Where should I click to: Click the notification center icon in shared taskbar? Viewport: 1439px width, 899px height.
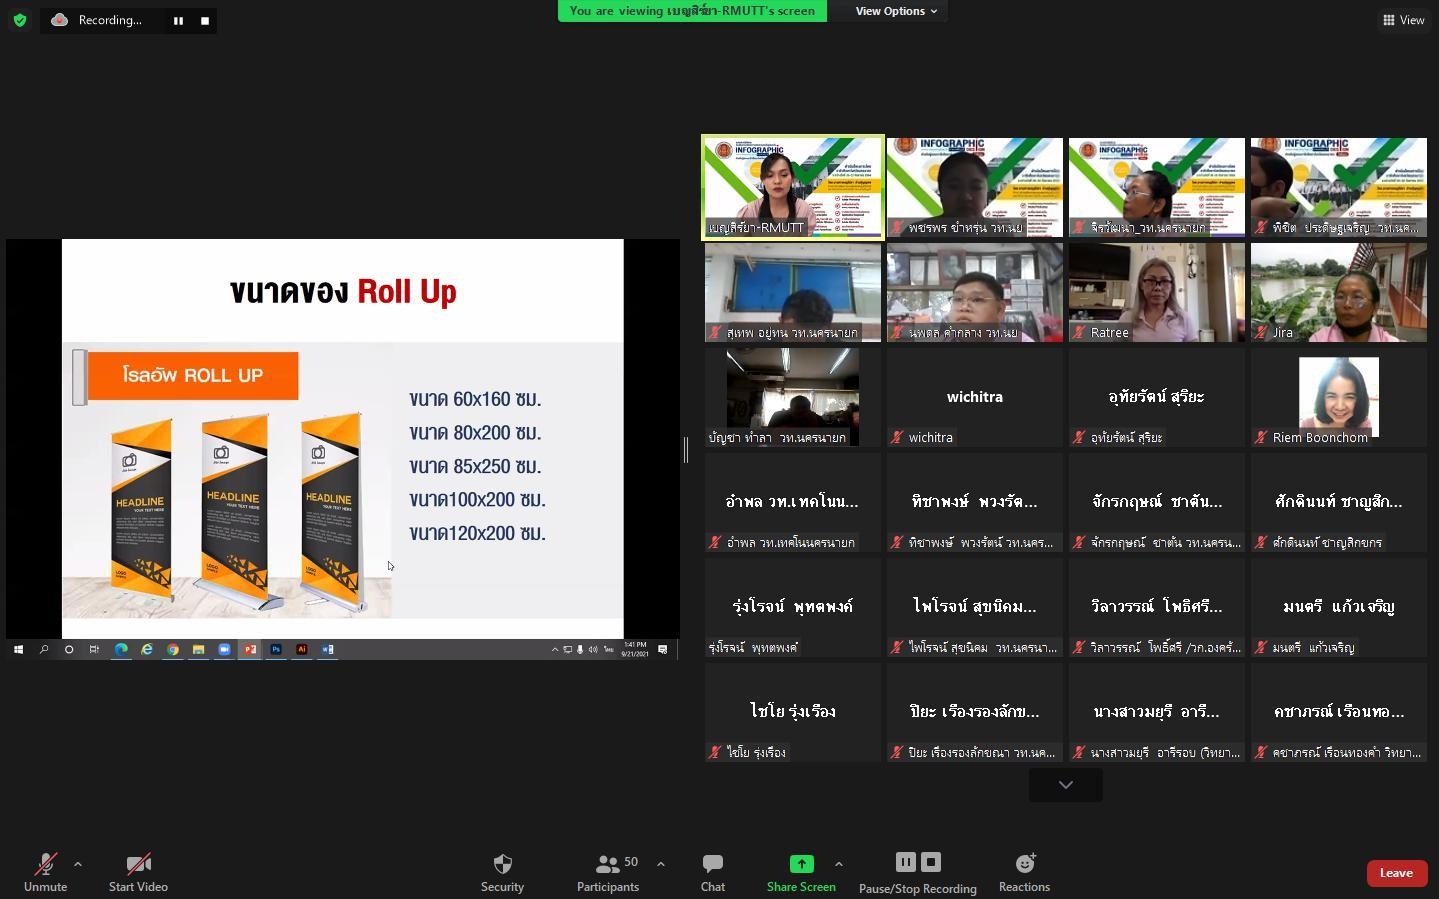(662, 650)
